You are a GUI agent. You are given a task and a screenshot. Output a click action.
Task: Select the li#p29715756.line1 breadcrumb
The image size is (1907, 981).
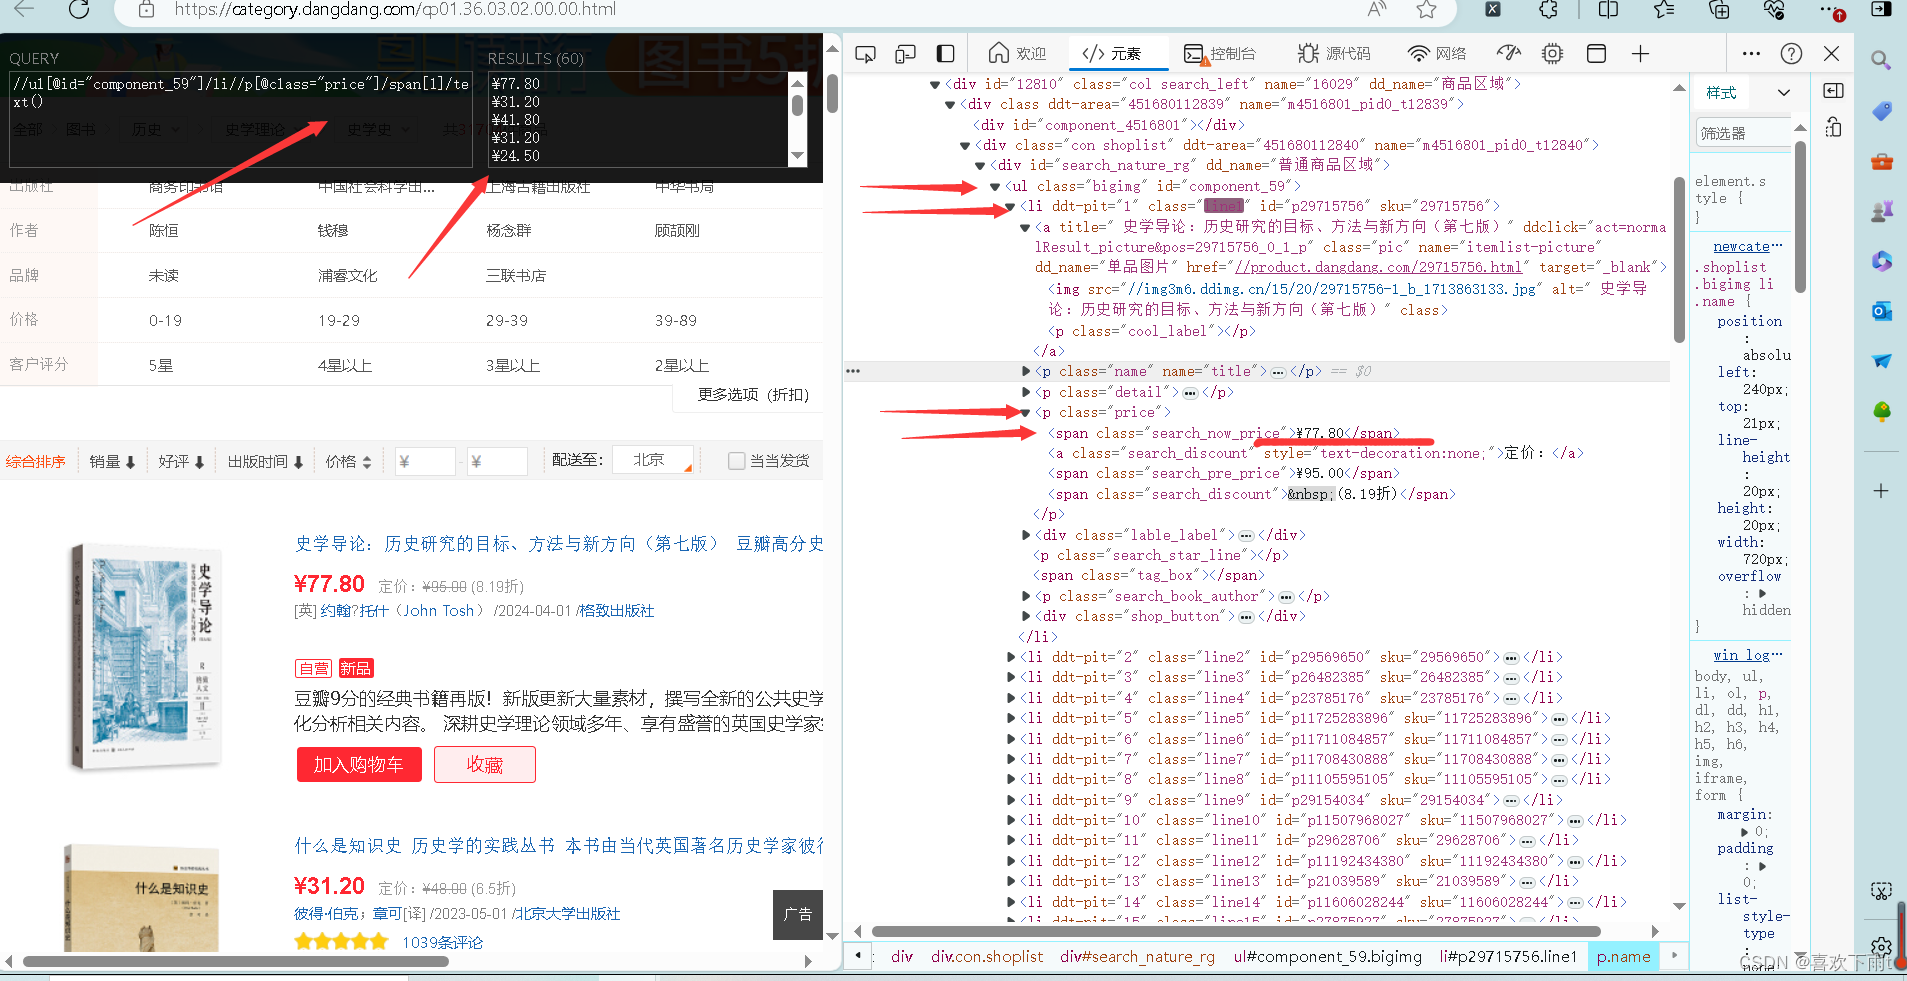tap(1507, 957)
